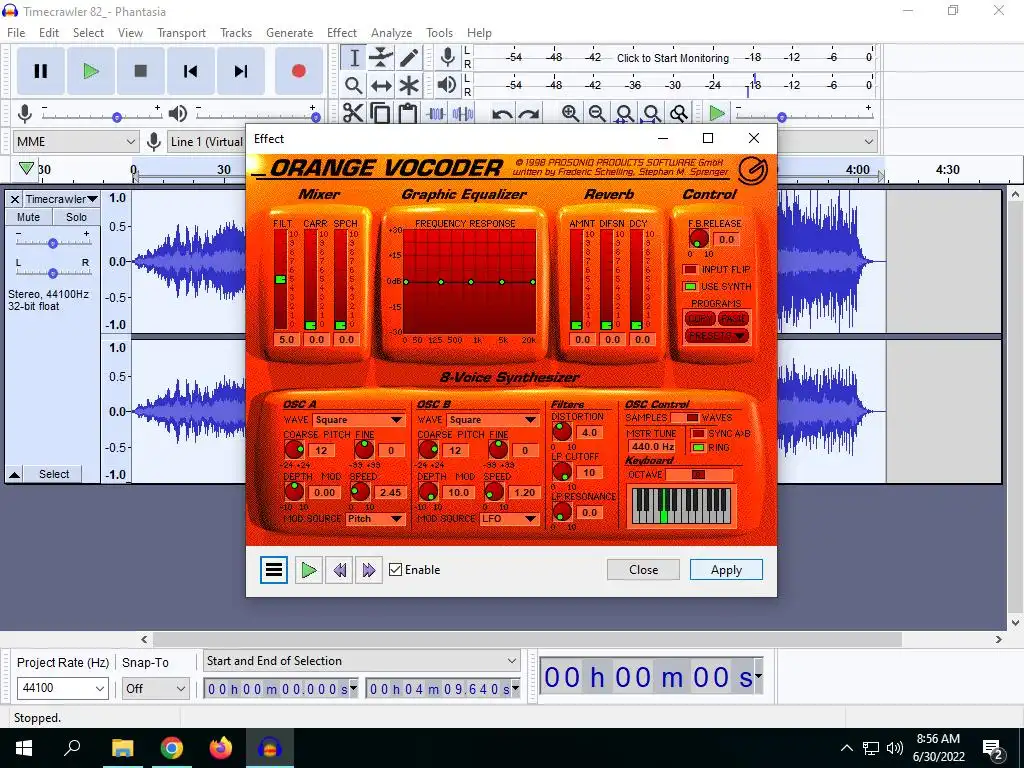The height and width of the screenshot is (768, 1024).
Task: Open OSC B MOD SOURCE LFO dropdown
Action: (x=509, y=519)
